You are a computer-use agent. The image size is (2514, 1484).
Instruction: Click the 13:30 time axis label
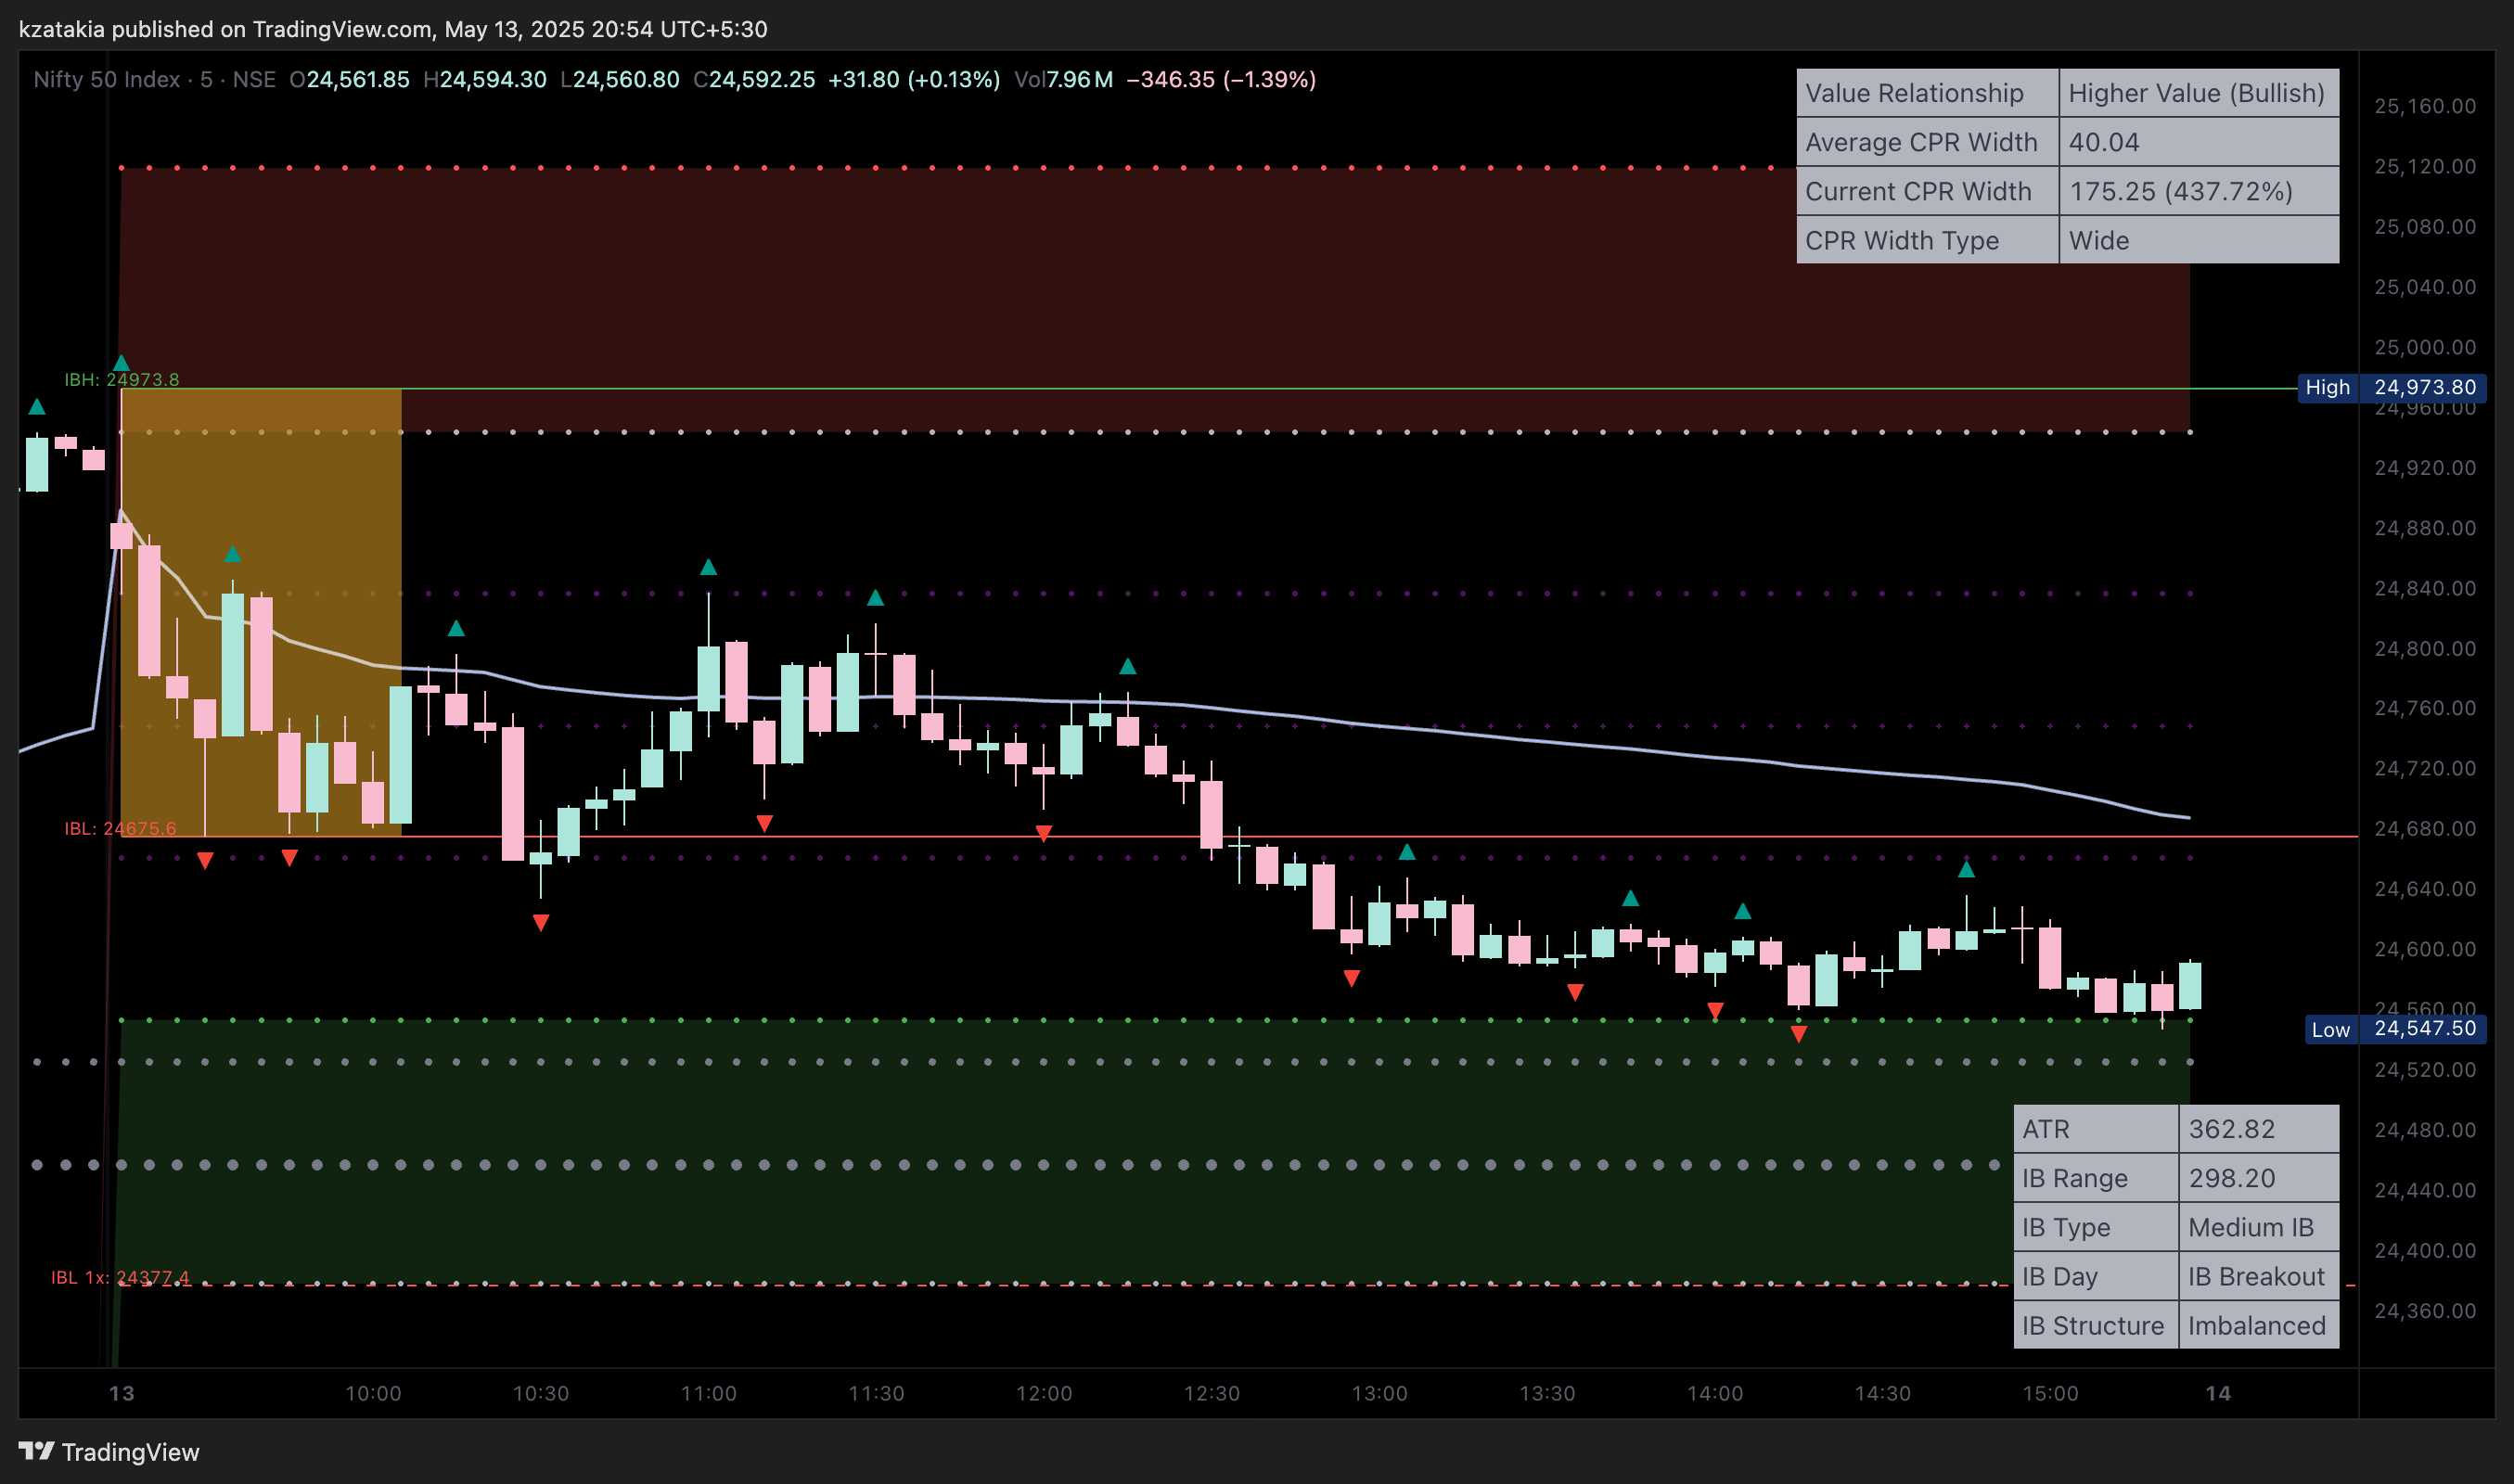point(1548,1394)
